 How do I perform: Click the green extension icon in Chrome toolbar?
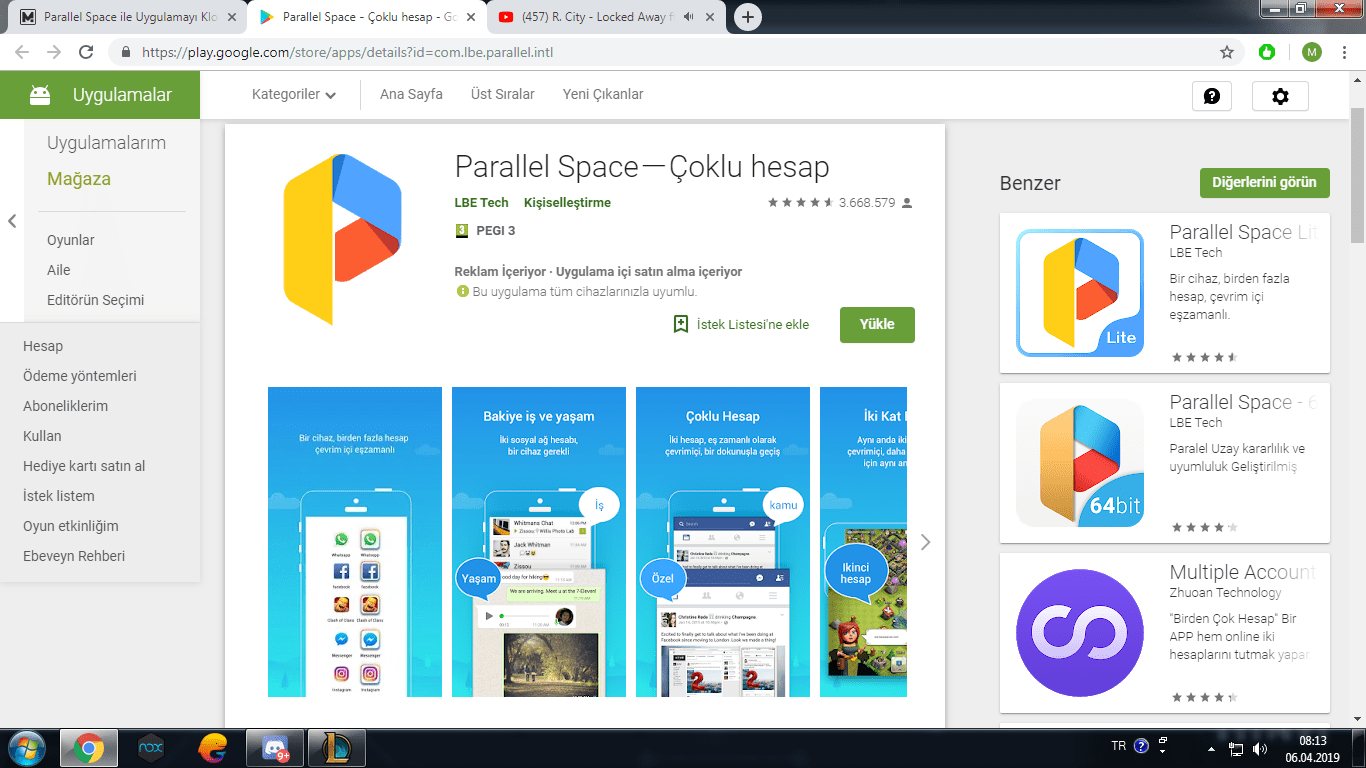pos(1268,52)
